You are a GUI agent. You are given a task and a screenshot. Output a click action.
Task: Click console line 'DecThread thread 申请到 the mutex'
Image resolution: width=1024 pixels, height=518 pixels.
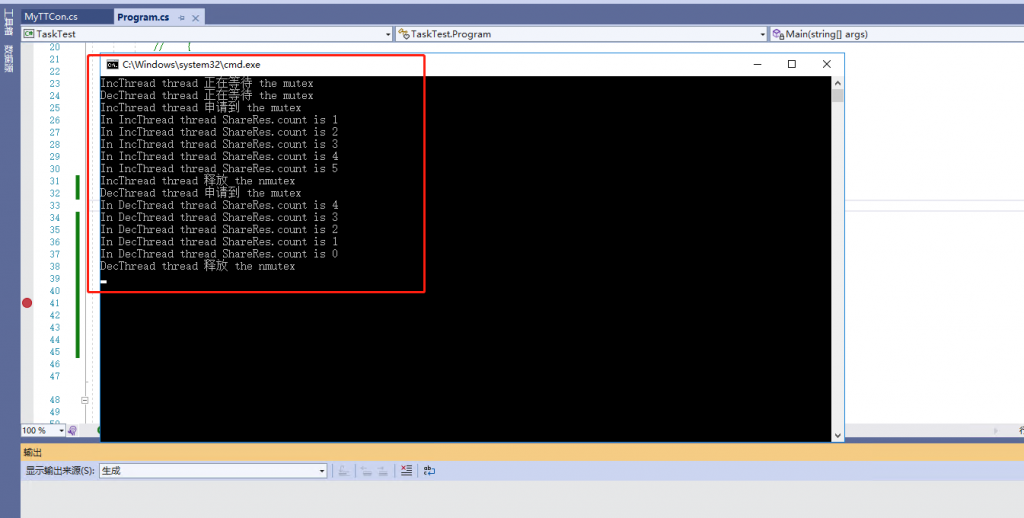[x=200, y=193]
